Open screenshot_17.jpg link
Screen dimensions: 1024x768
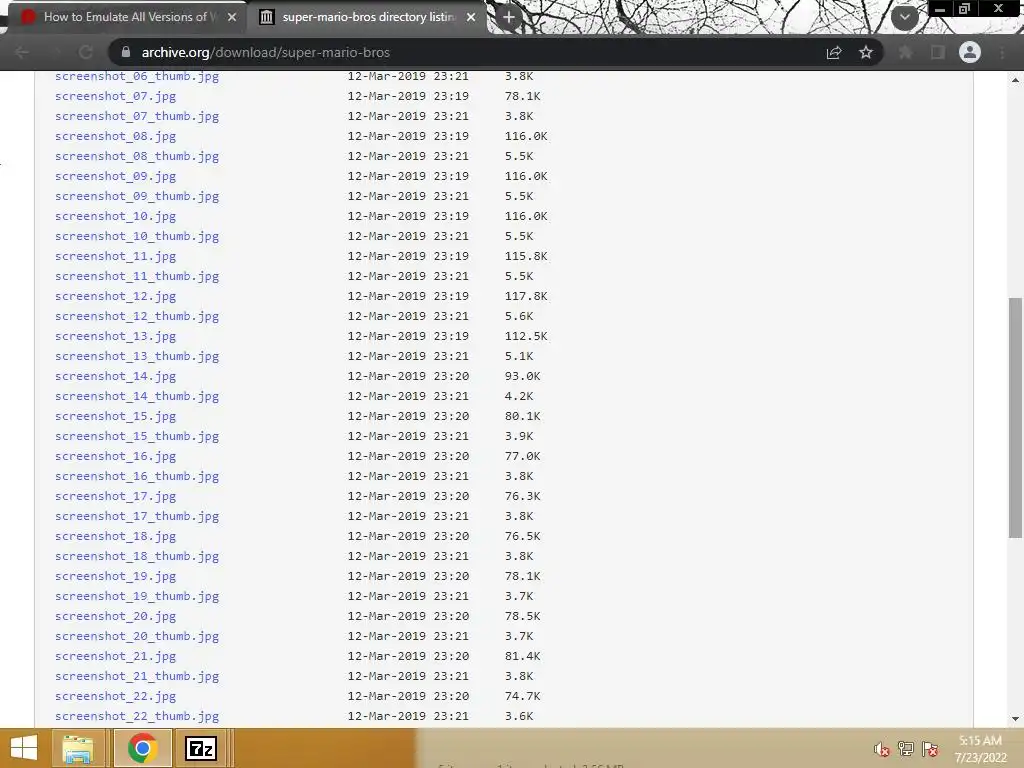[x=116, y=496]
